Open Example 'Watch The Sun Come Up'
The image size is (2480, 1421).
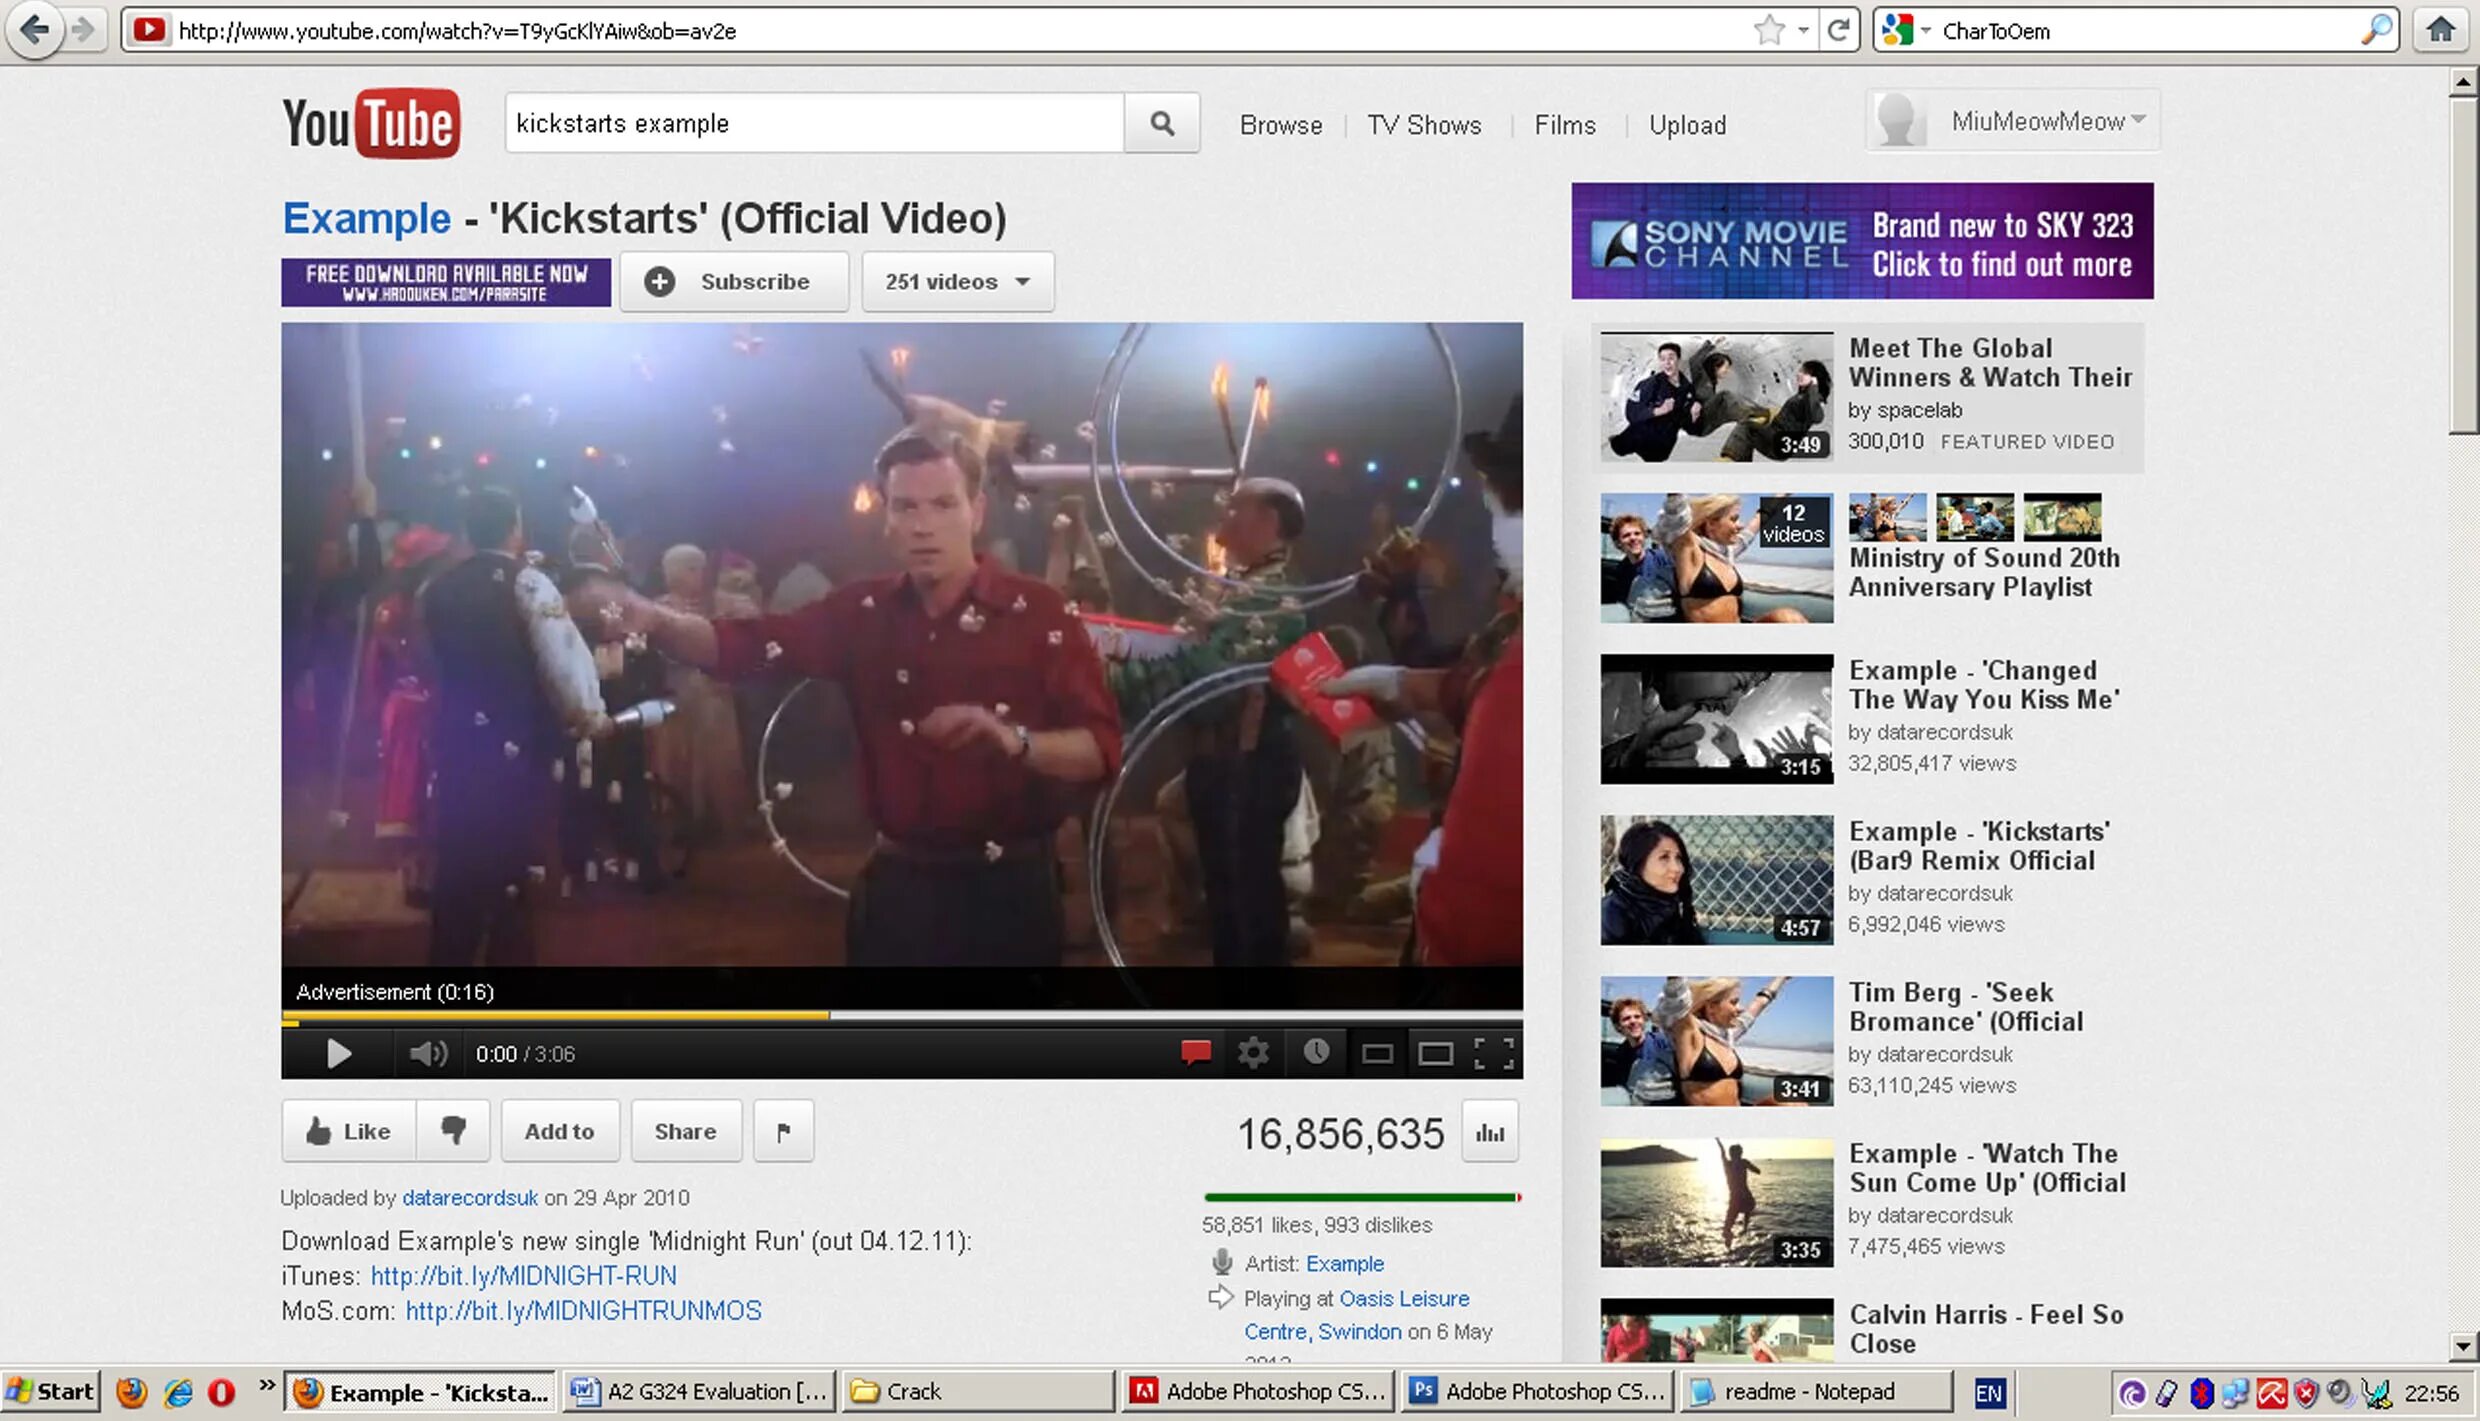[x=1987, y=1168]
